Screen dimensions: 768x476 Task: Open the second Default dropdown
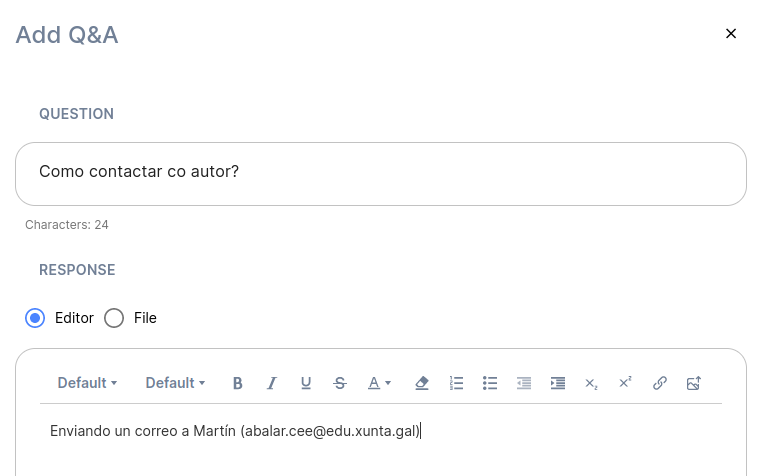point(175,383)
